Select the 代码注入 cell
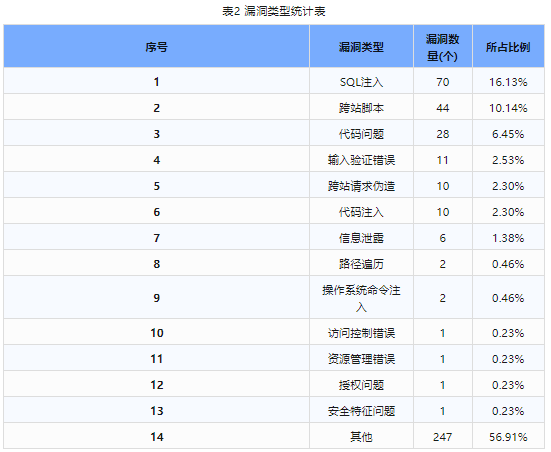 click(361, 212)
